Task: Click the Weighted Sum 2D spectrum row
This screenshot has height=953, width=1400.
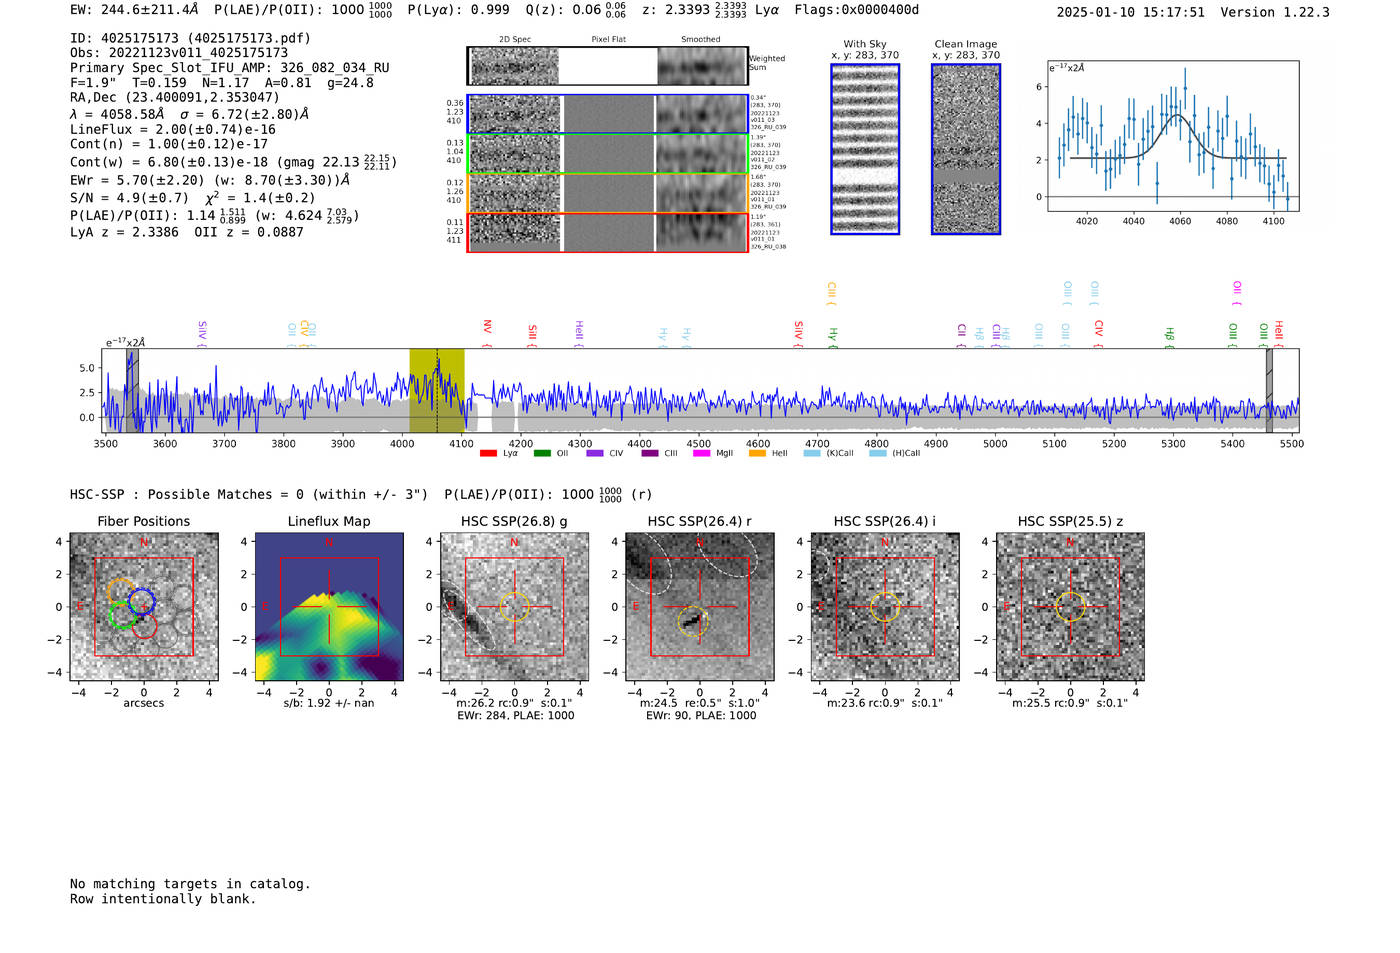Action: (607, 66)
